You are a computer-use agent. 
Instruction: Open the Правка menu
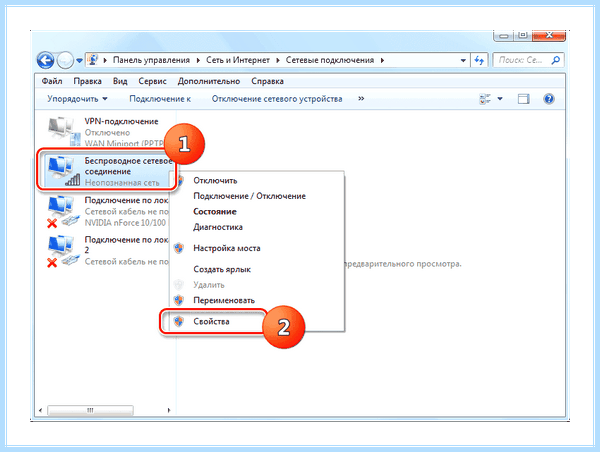pos(88,81)
